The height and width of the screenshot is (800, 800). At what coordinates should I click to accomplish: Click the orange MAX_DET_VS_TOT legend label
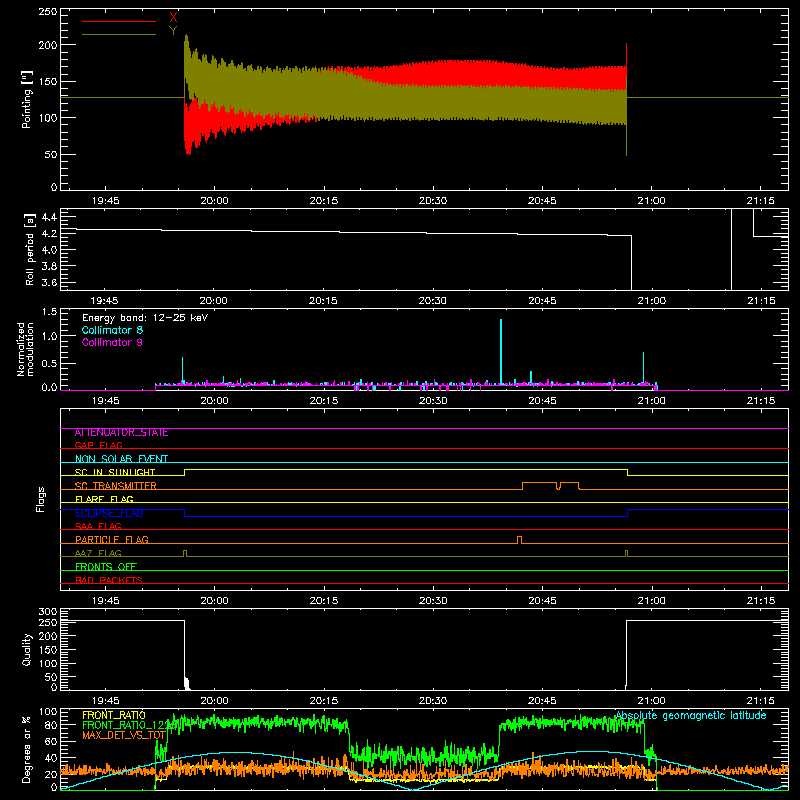[x=124, y=735]
